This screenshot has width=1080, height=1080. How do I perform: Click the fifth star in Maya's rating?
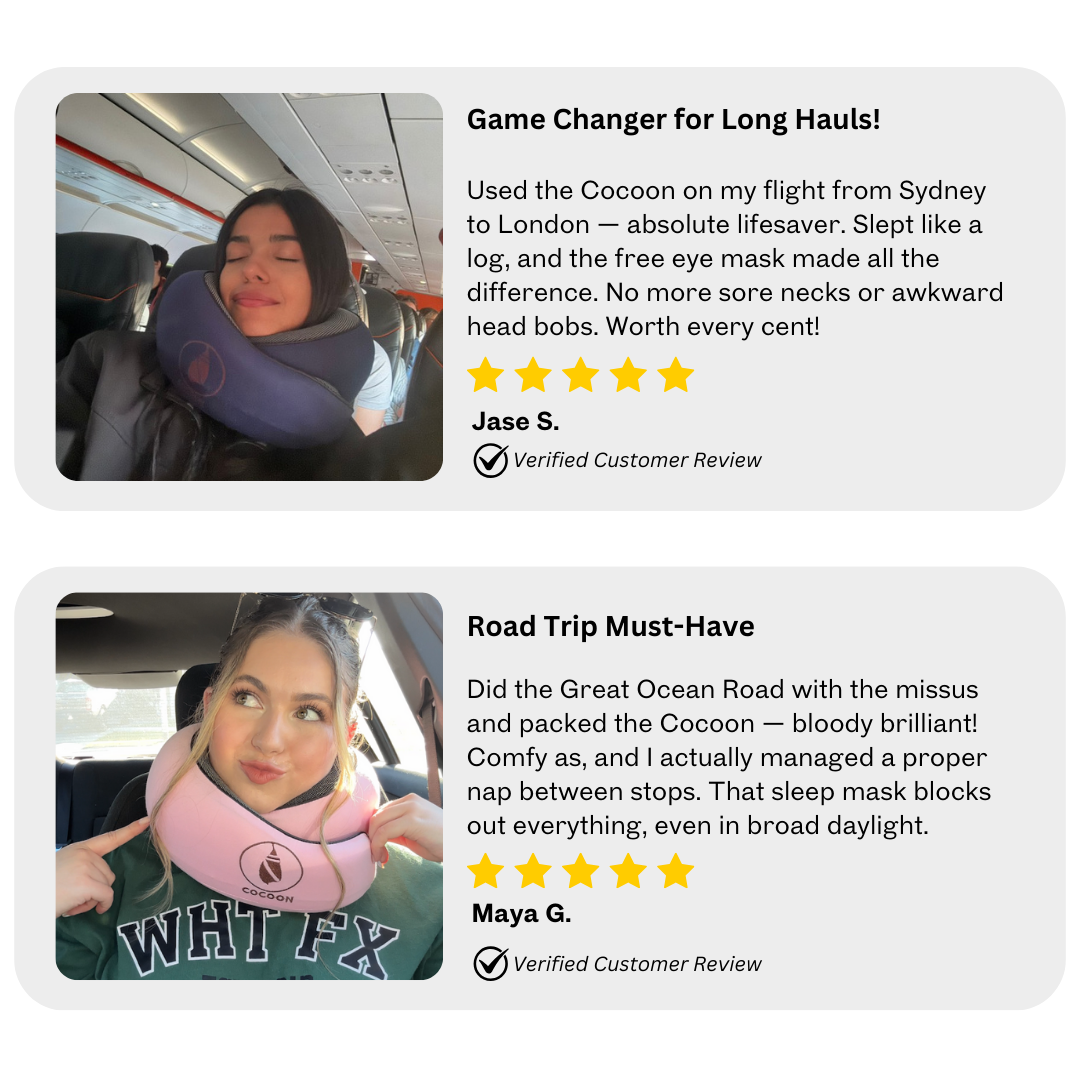675,871
